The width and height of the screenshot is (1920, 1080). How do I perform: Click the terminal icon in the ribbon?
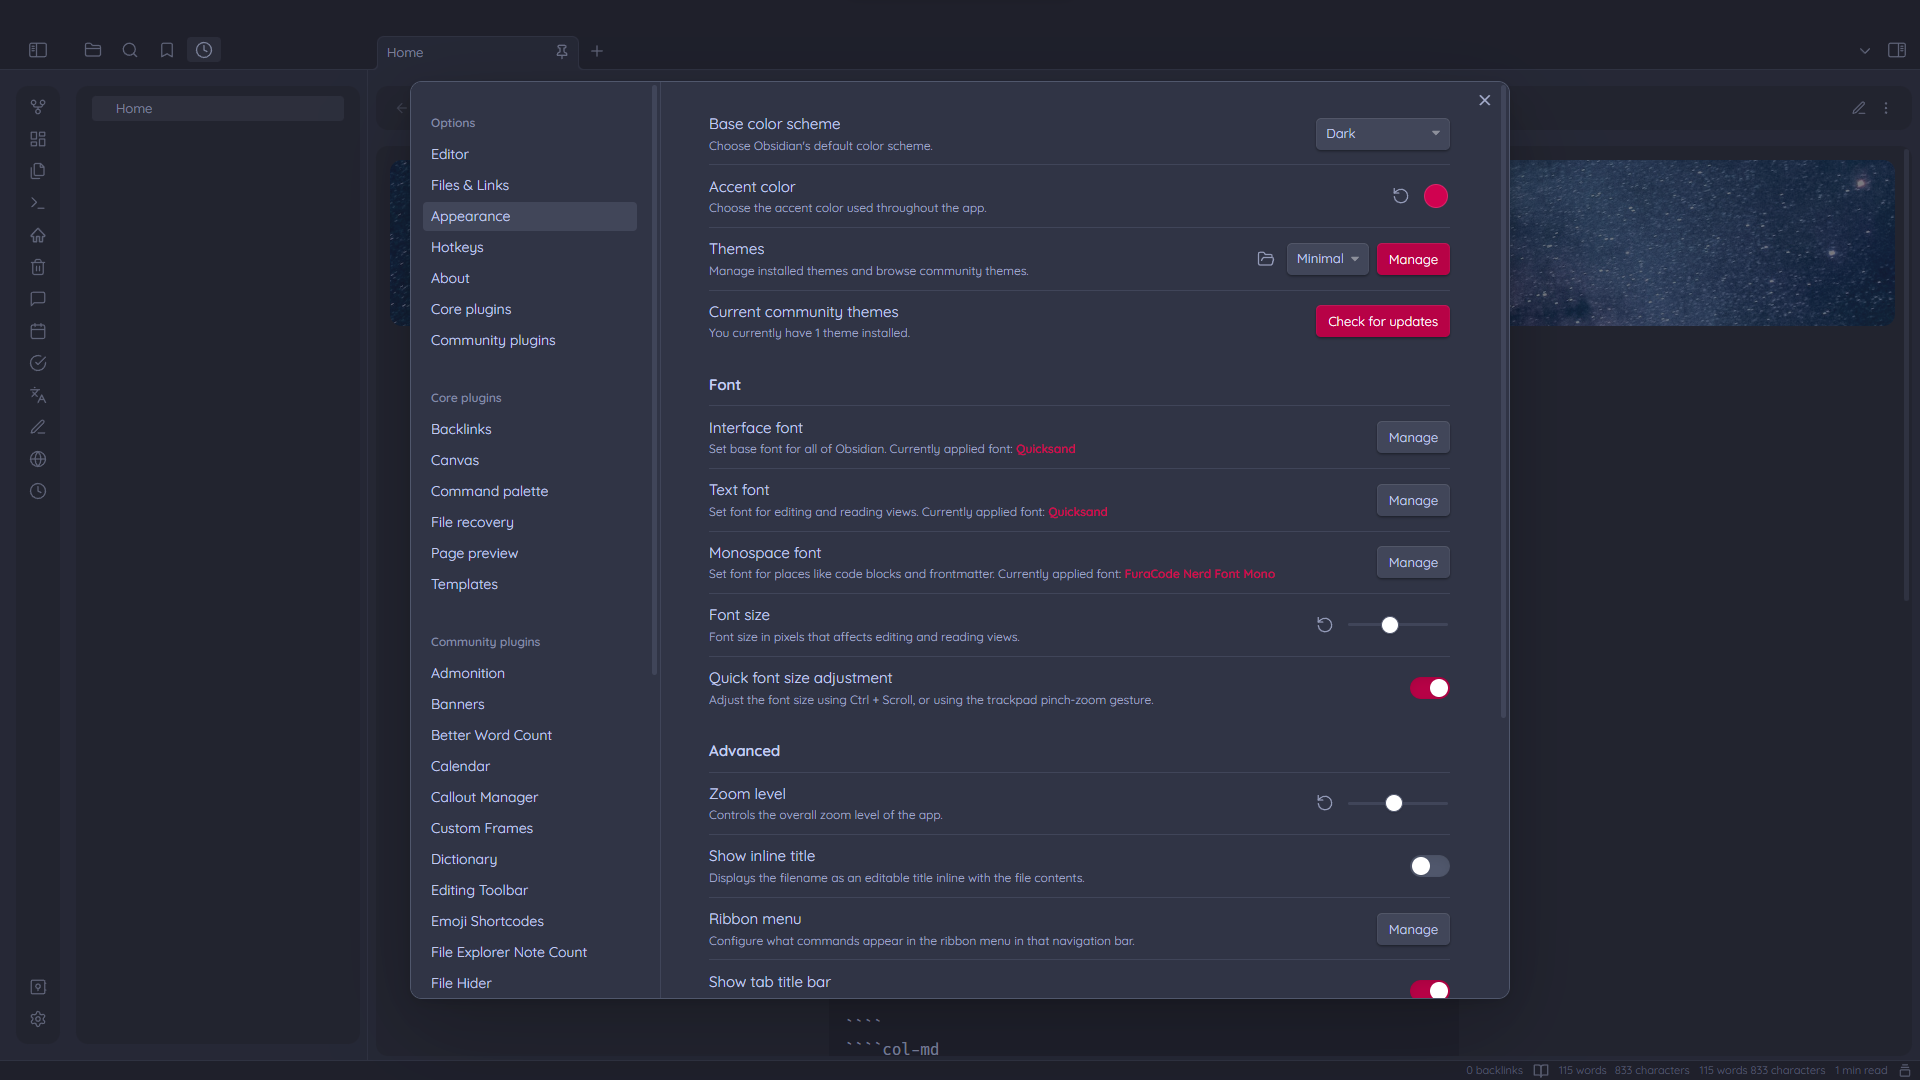point(37,203)
